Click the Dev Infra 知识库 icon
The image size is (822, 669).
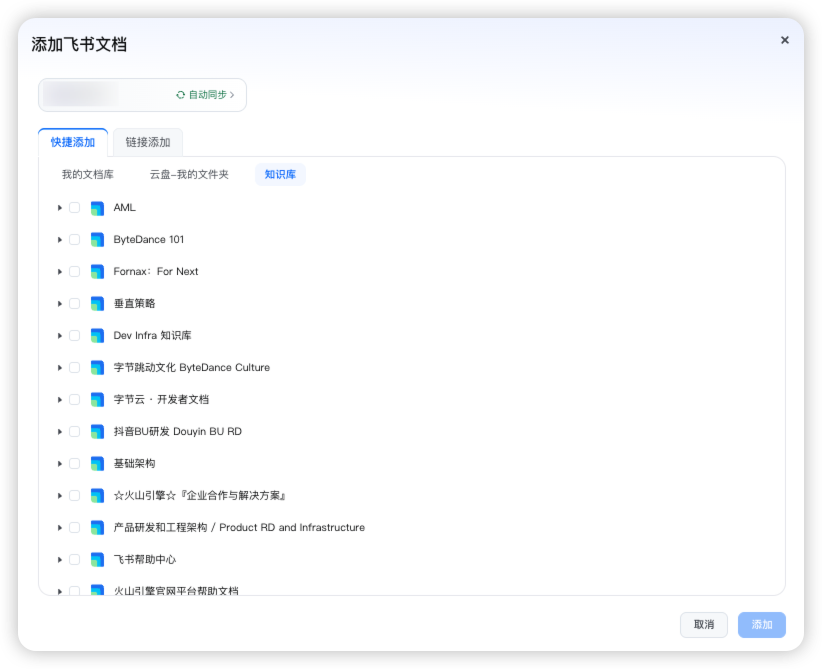tap(97, 336)
